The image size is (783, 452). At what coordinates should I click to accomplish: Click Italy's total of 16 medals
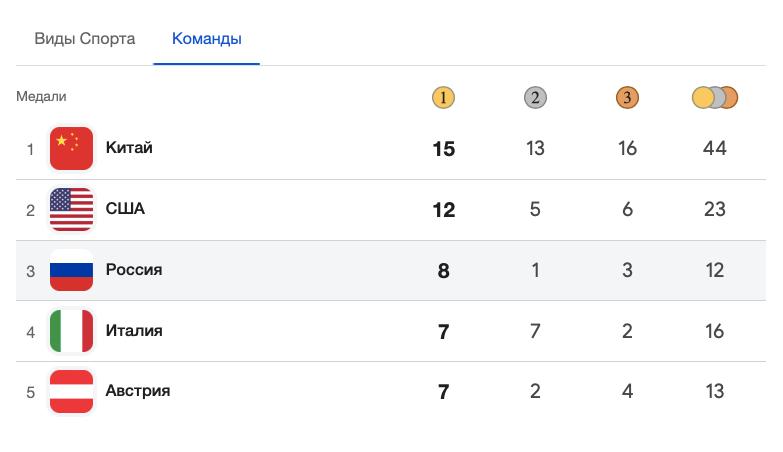pos(714,331)
